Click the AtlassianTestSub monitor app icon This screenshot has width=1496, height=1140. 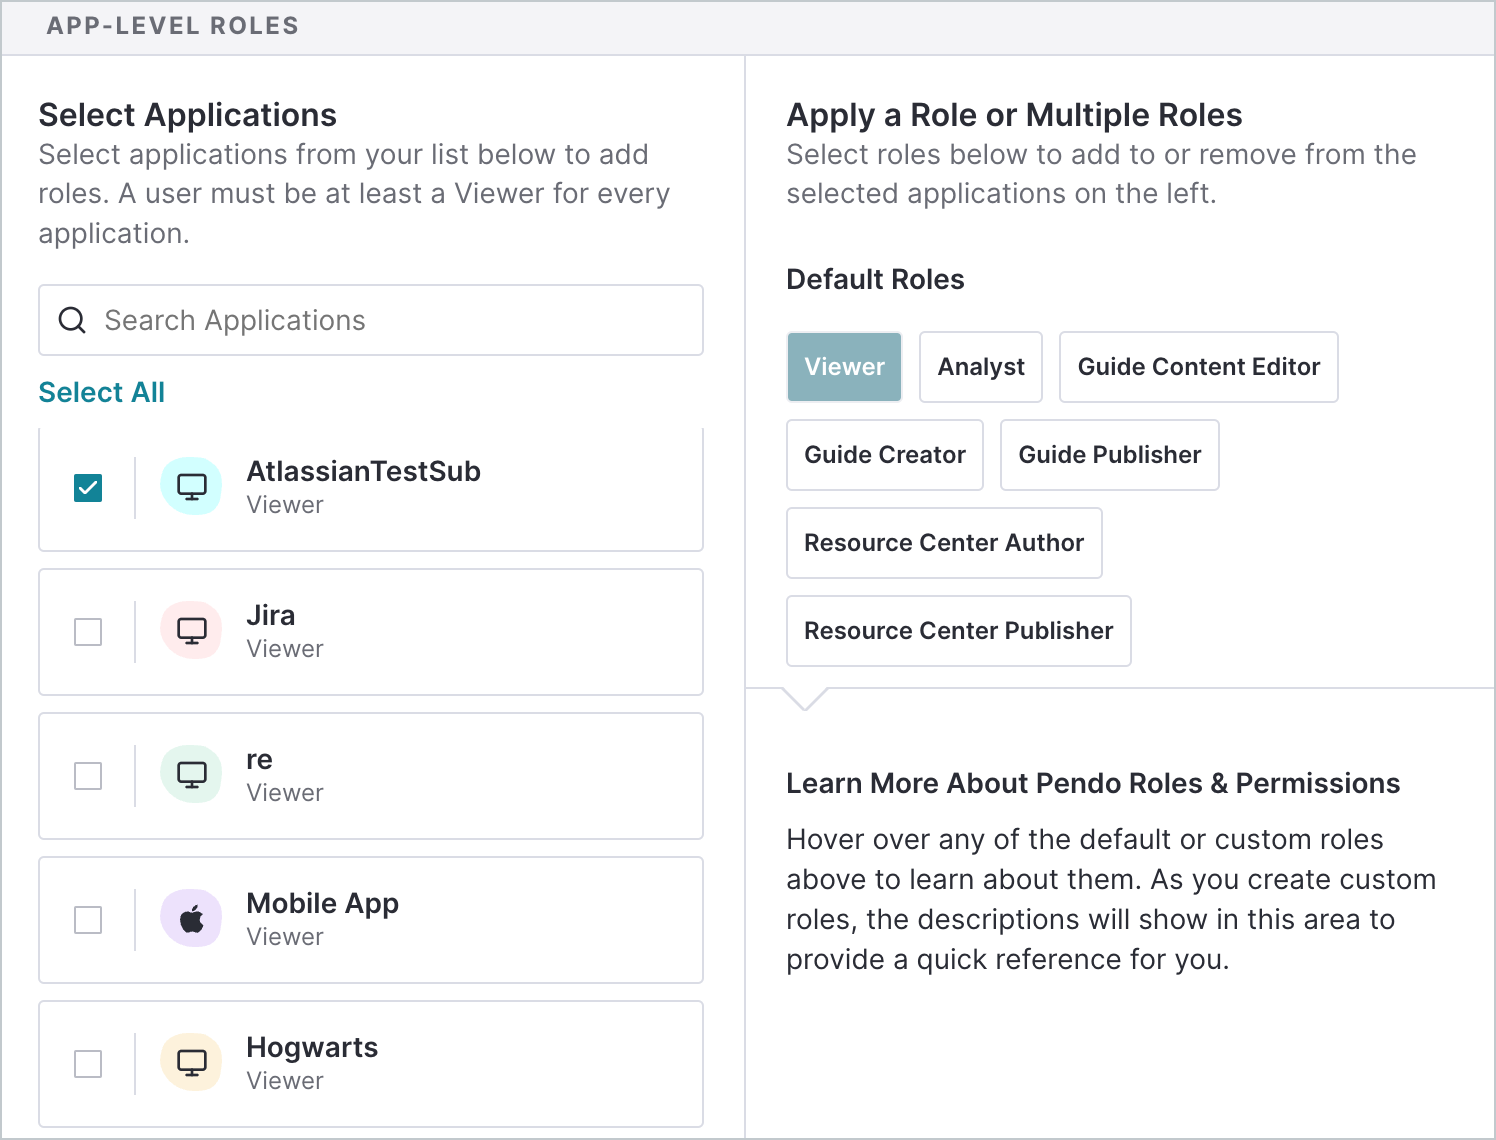(x=191, y=486)
